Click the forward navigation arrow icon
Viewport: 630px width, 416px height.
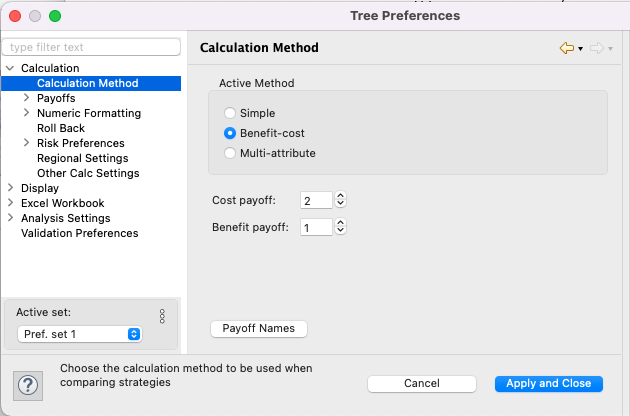596,48
